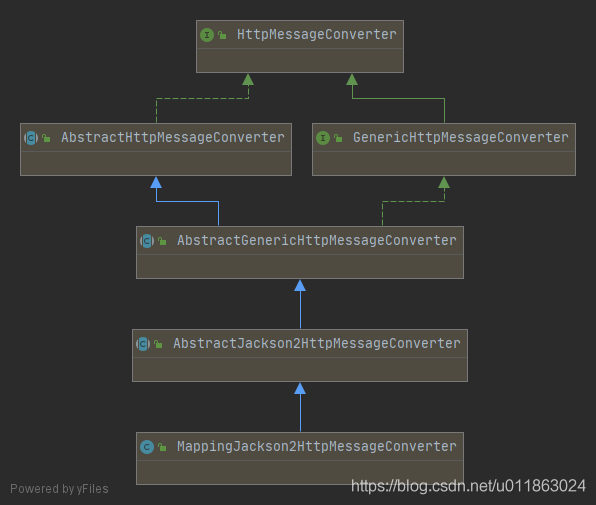Click the abstract class icon on AbstractJackson2HttpMessageConverter
Screen dimensions: 596x505
[143, 344]
